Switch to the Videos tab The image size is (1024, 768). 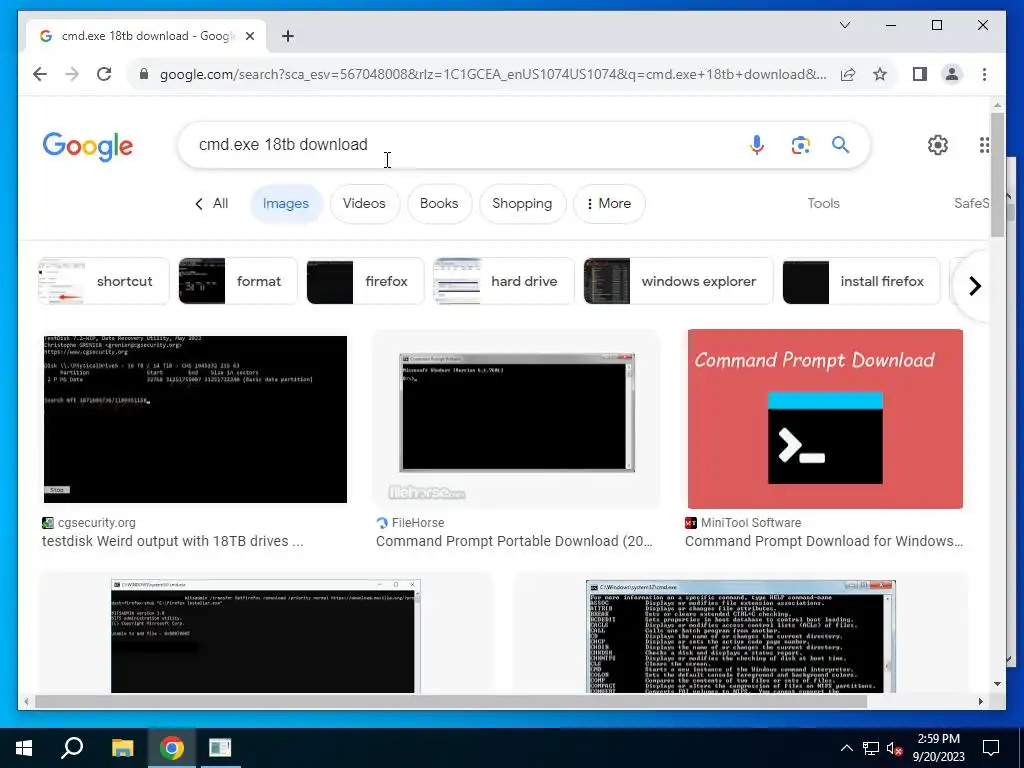pyautogui.click(x=364, y=204)
